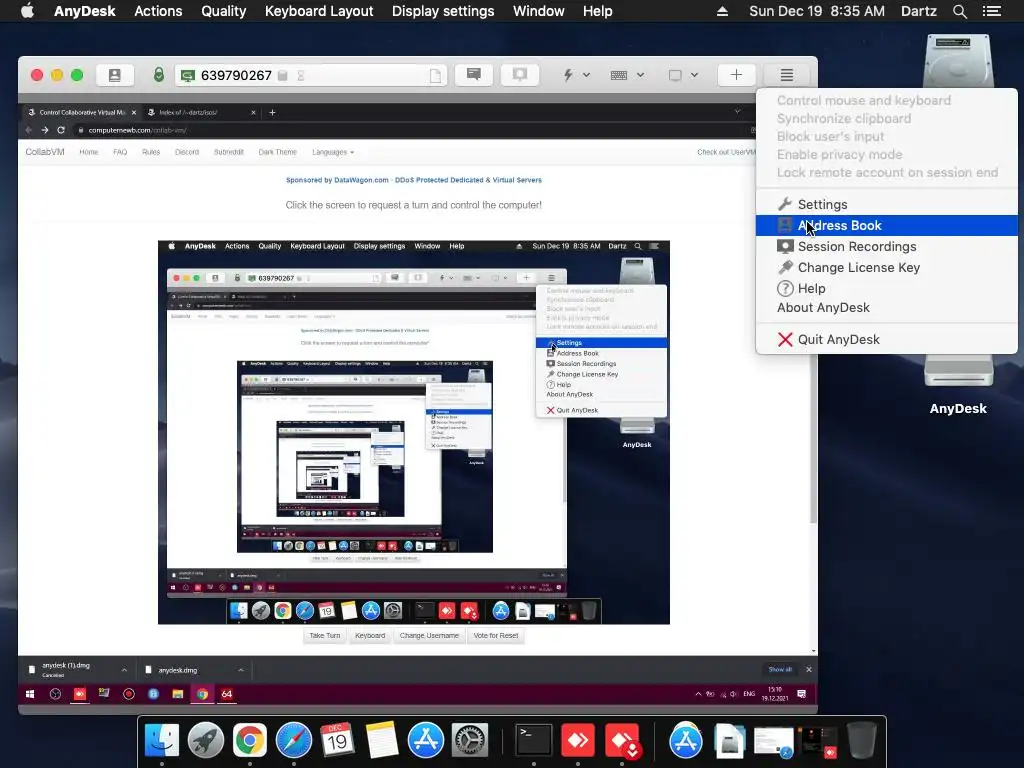1024x768 pixels.
Task: Open the Subreddit nav link
Action: click(x=229, y=152)
